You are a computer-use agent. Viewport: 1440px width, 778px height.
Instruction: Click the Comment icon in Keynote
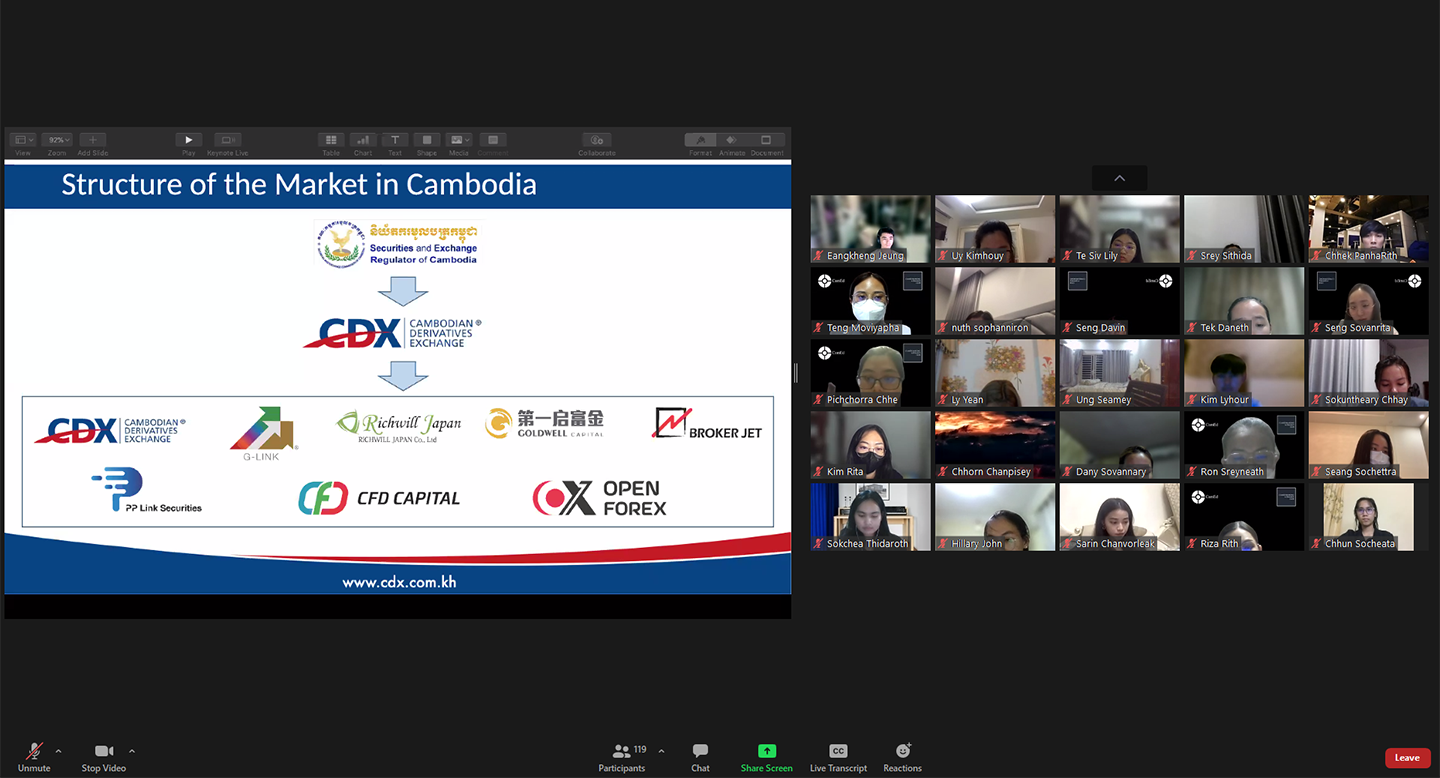(492, 140)
